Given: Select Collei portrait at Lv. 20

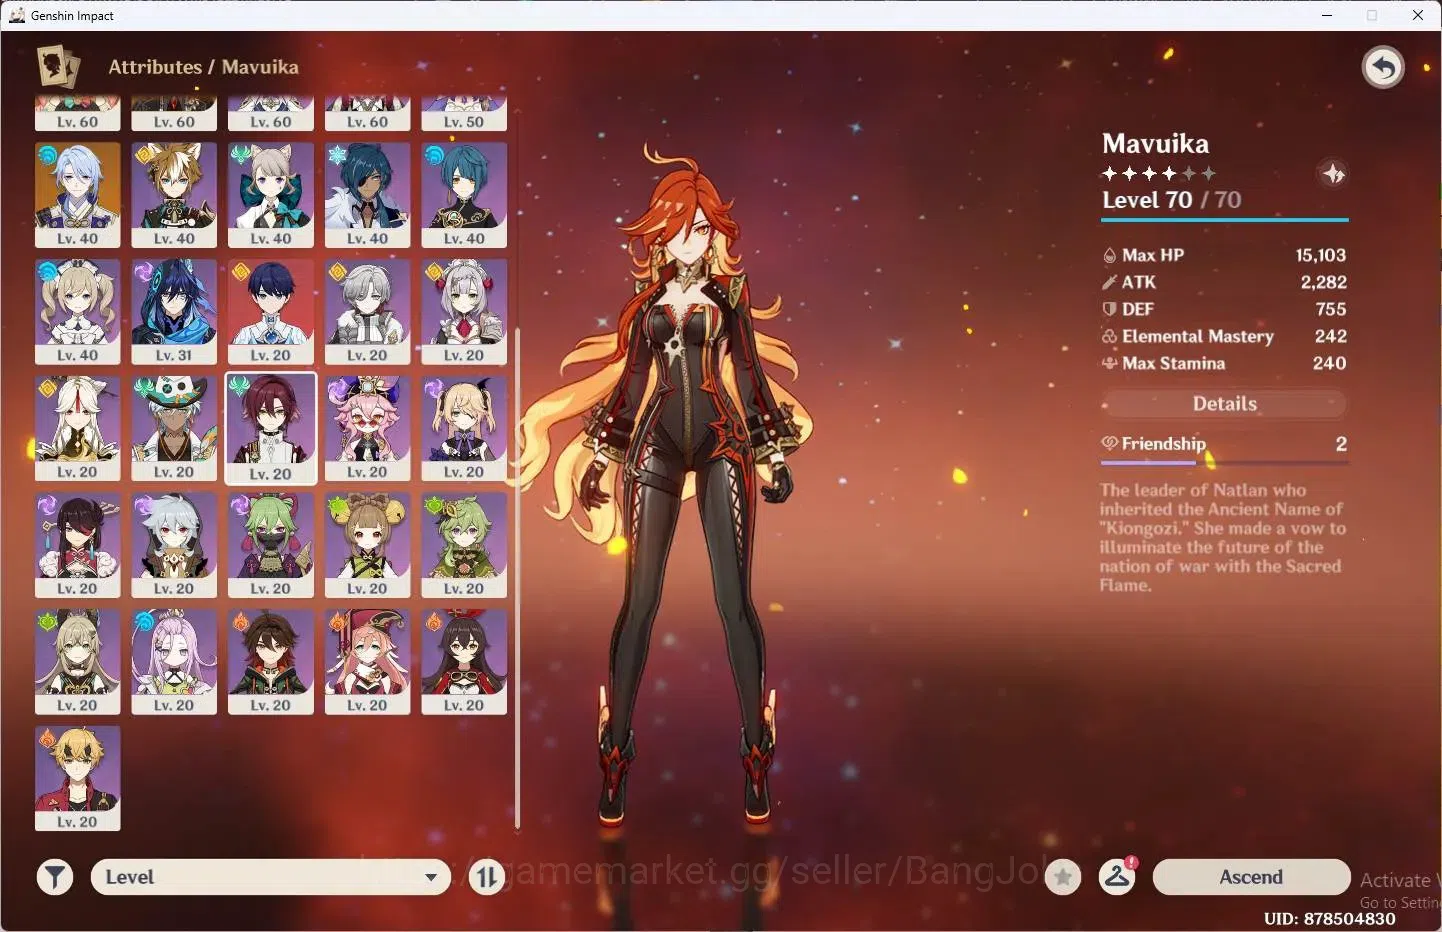Looking at the screenshot, I should coord(464,545).
